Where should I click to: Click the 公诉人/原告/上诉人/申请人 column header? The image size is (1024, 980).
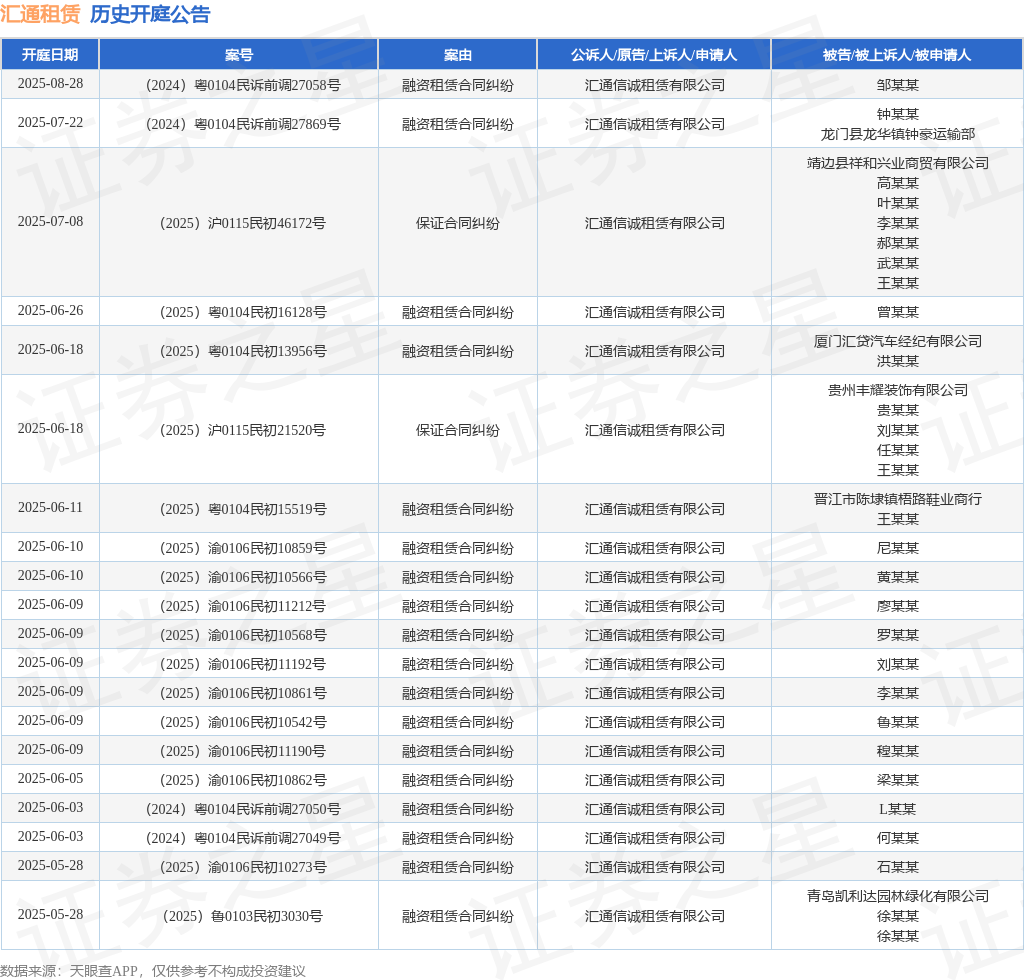(x=654, y=55)
